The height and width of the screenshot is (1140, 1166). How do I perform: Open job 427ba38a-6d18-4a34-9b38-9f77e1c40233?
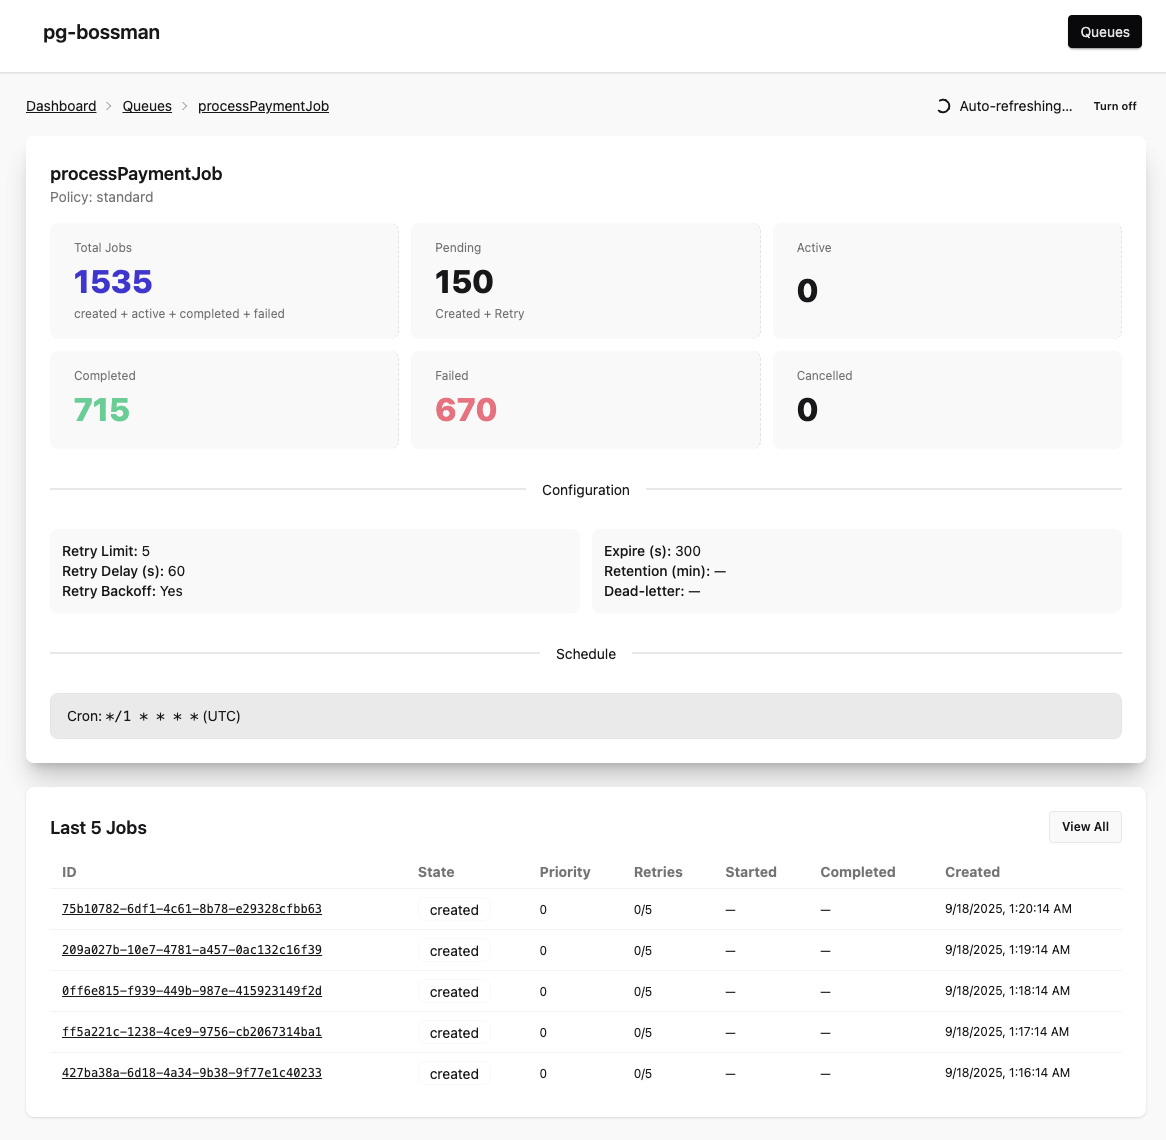point(192,1073)
